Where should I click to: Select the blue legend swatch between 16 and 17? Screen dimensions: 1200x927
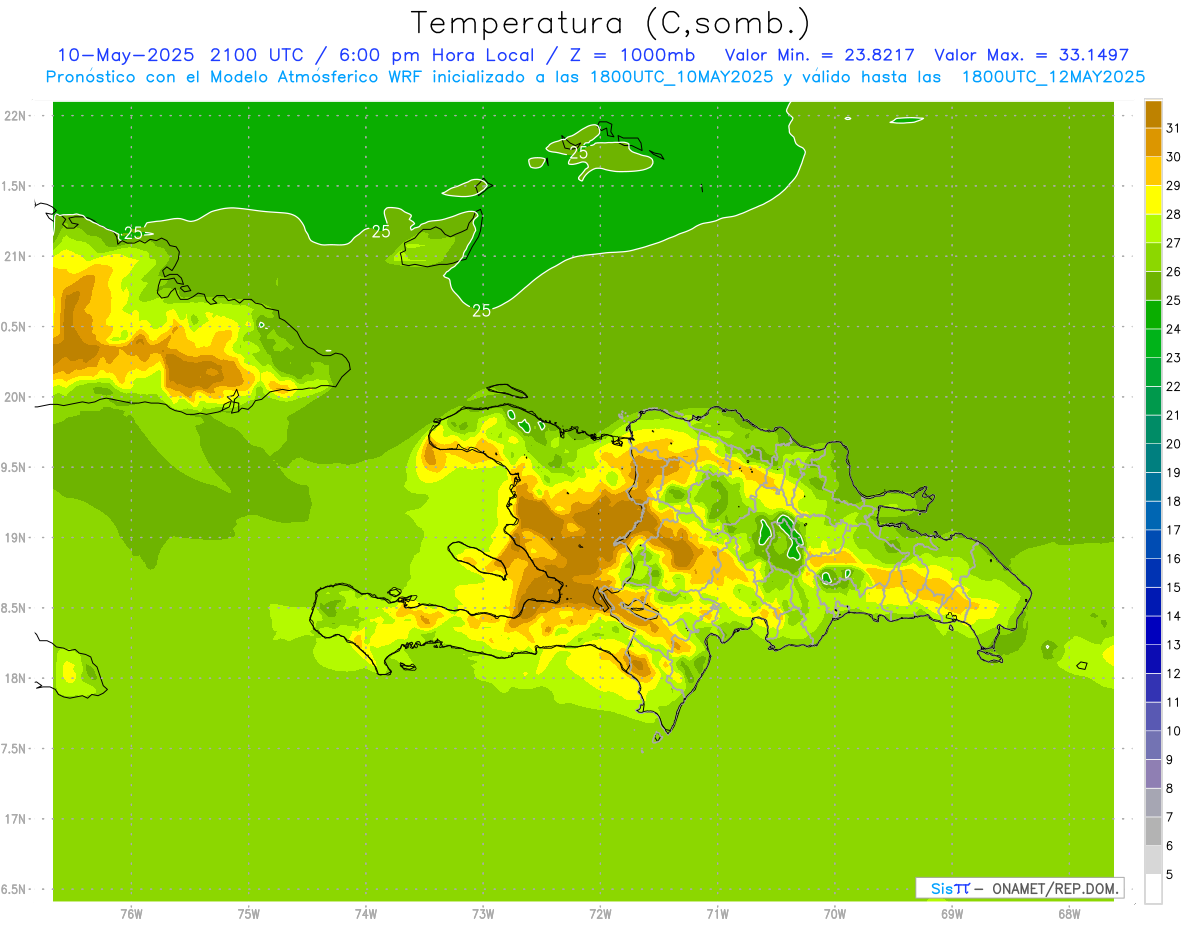click(1153, 544)
